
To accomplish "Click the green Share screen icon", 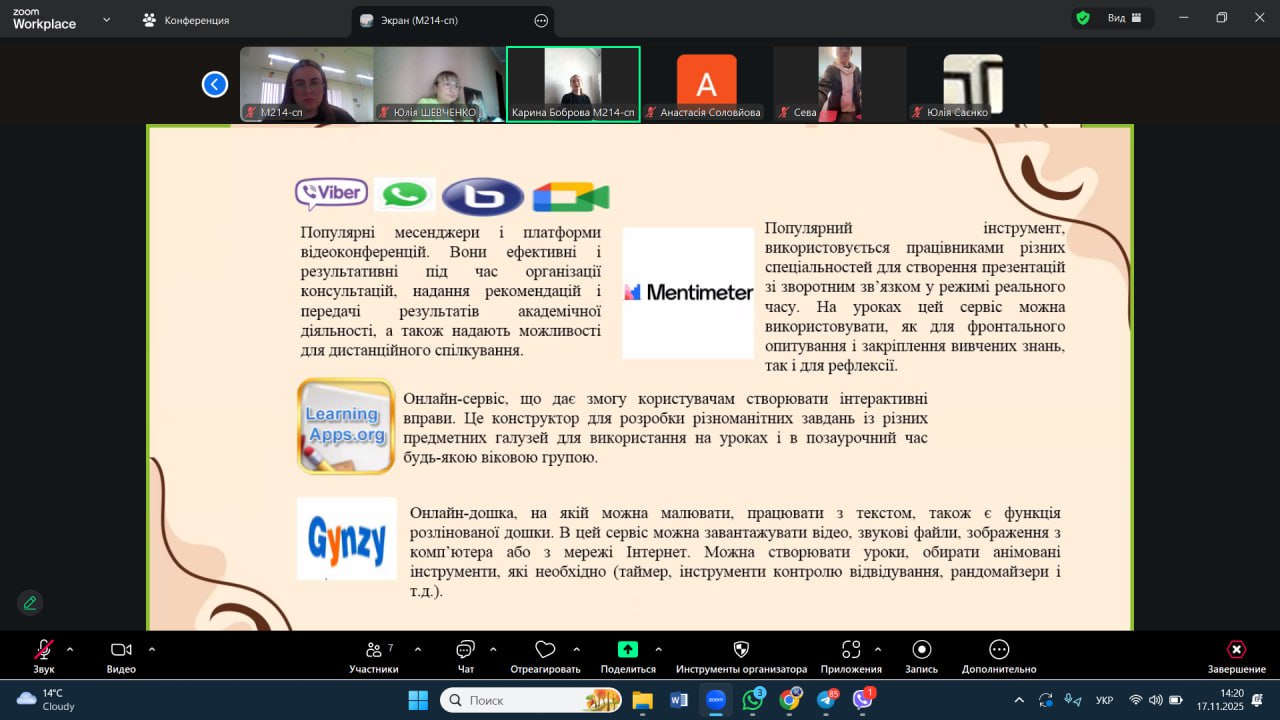I will pos(627,650).
